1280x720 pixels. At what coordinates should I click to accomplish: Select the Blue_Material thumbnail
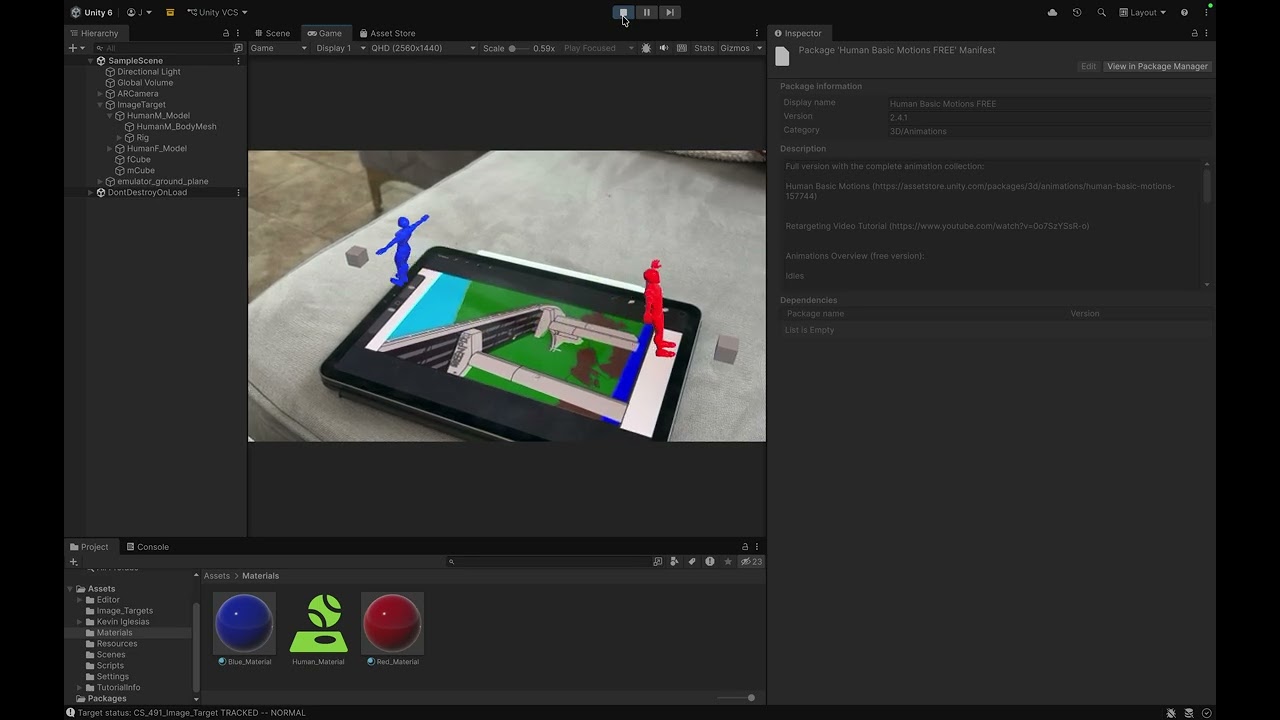[244, 623]
